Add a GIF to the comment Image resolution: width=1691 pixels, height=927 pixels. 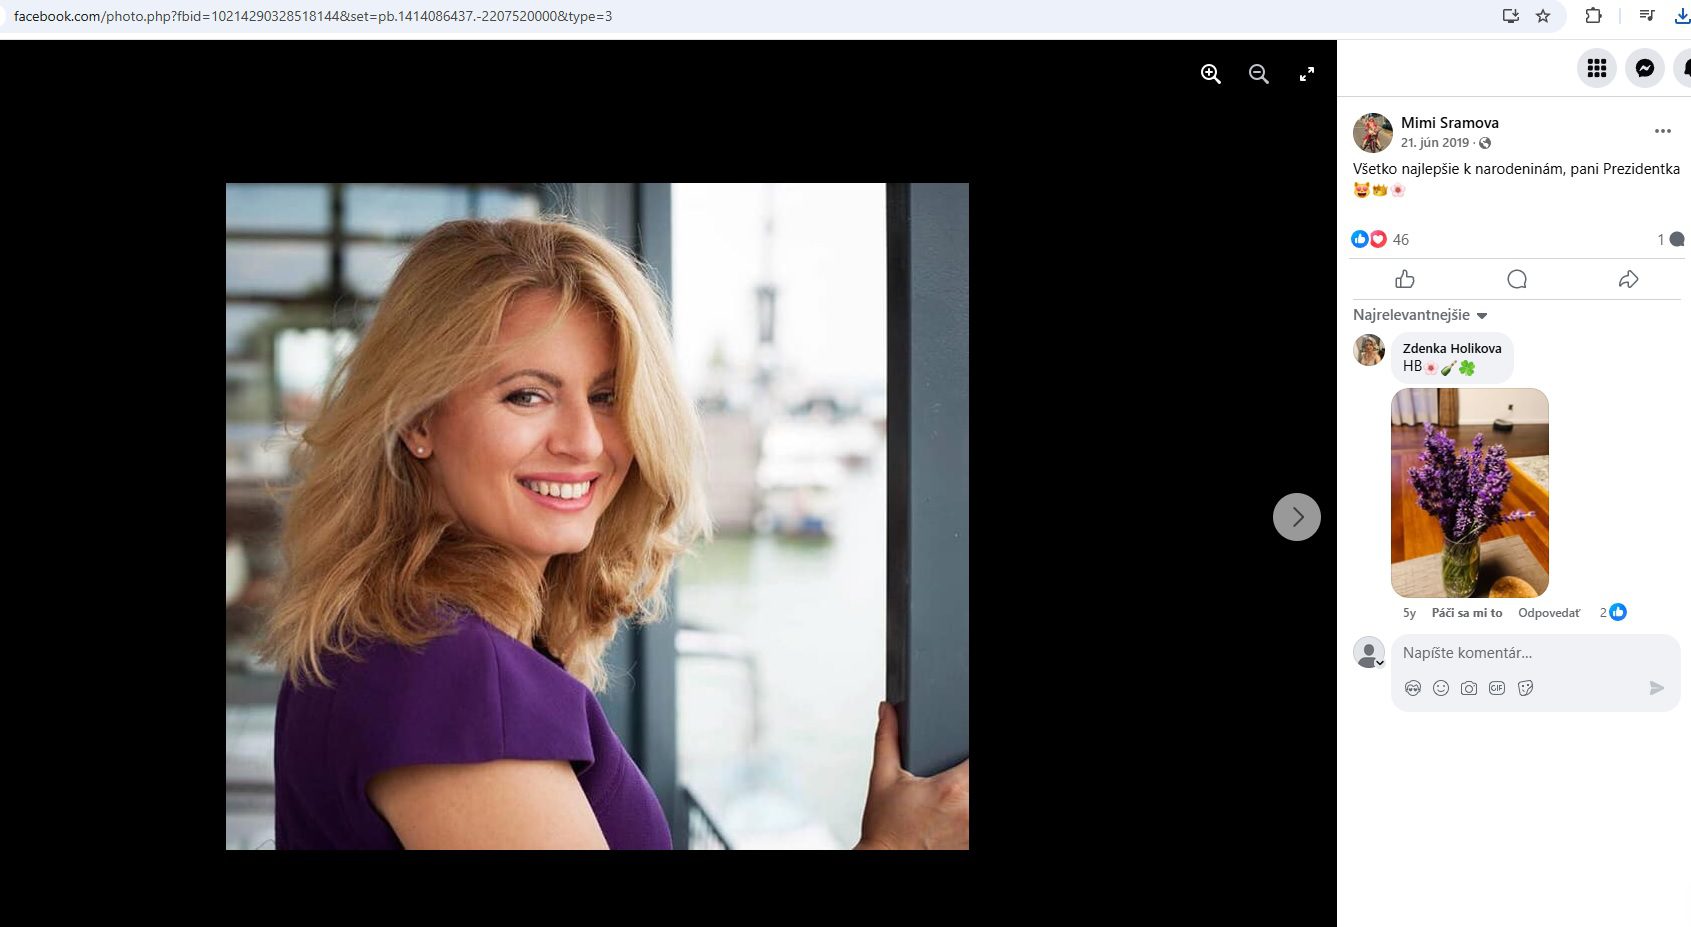[1496, 688]
